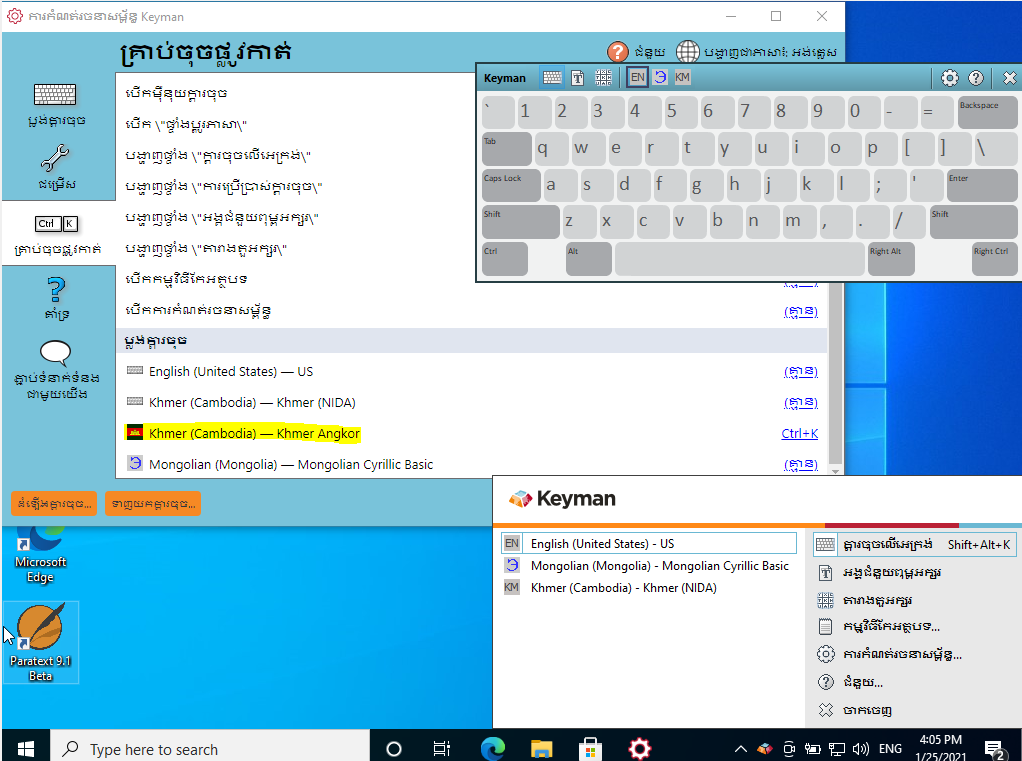Open the Support question mark sidebar tab
Viewport: 1022px width, 761px height.
56,298
